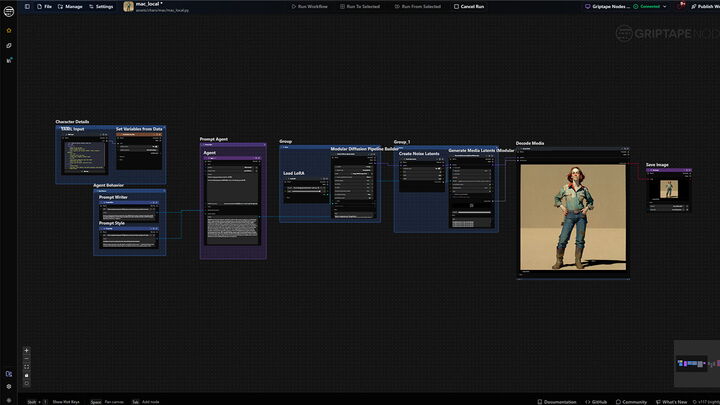Zoom out with the canvas minus button

[x=26, y=359]
